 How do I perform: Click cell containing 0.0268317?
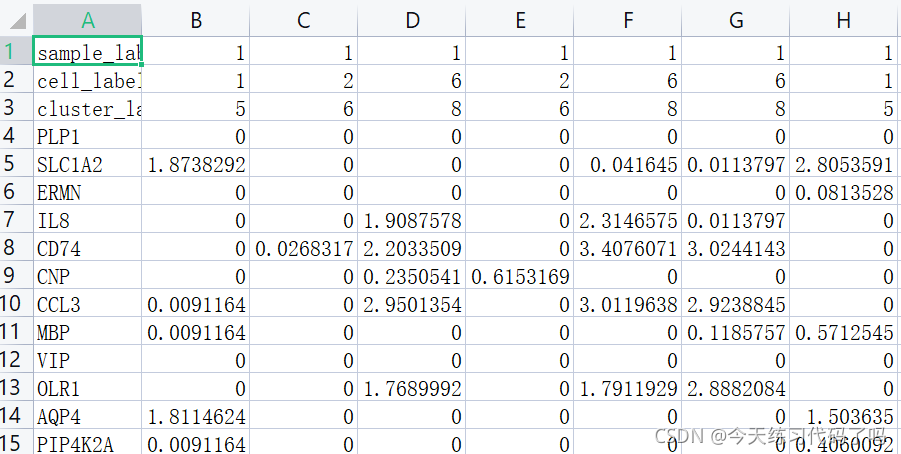click(x=303, y=247)
